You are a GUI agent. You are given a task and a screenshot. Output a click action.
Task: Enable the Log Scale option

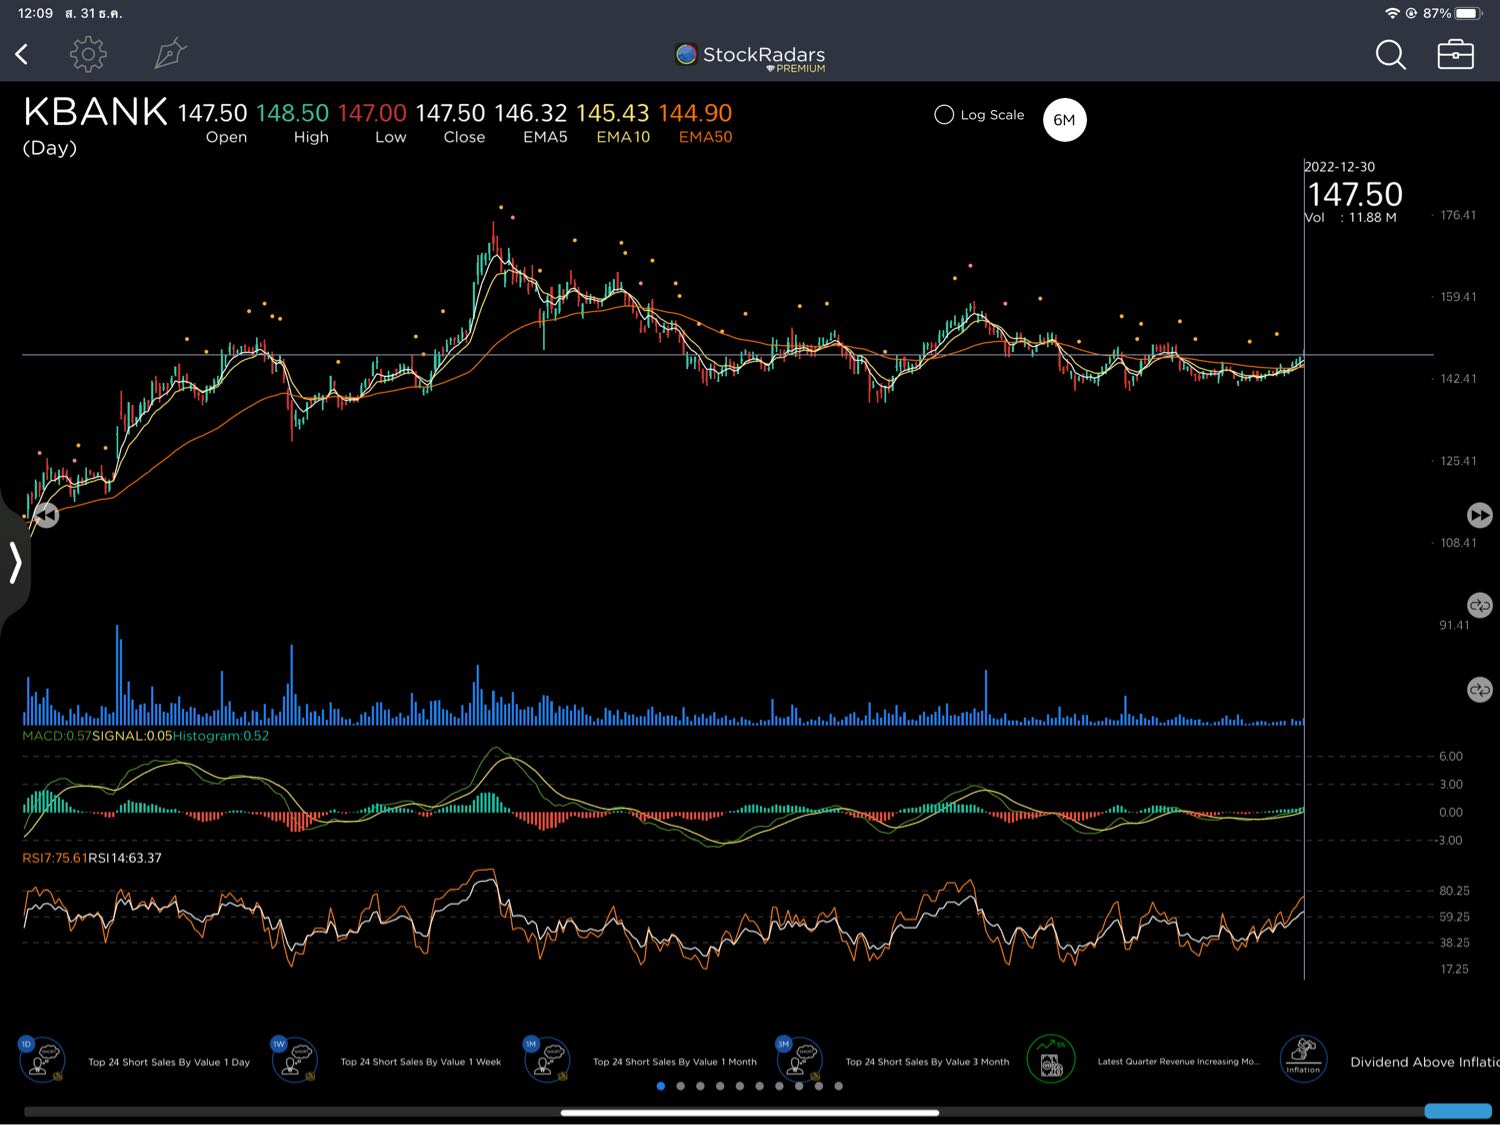[x=944, y=115]
